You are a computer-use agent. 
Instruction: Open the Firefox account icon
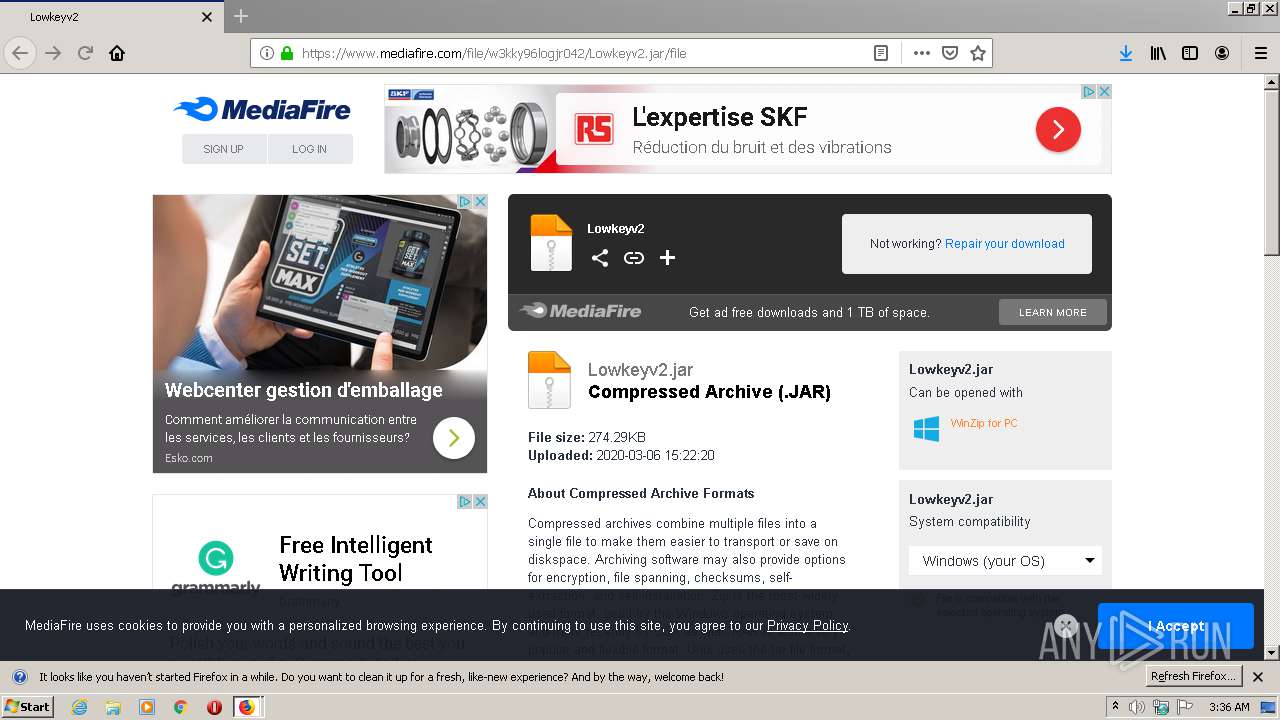(1222, 53)
